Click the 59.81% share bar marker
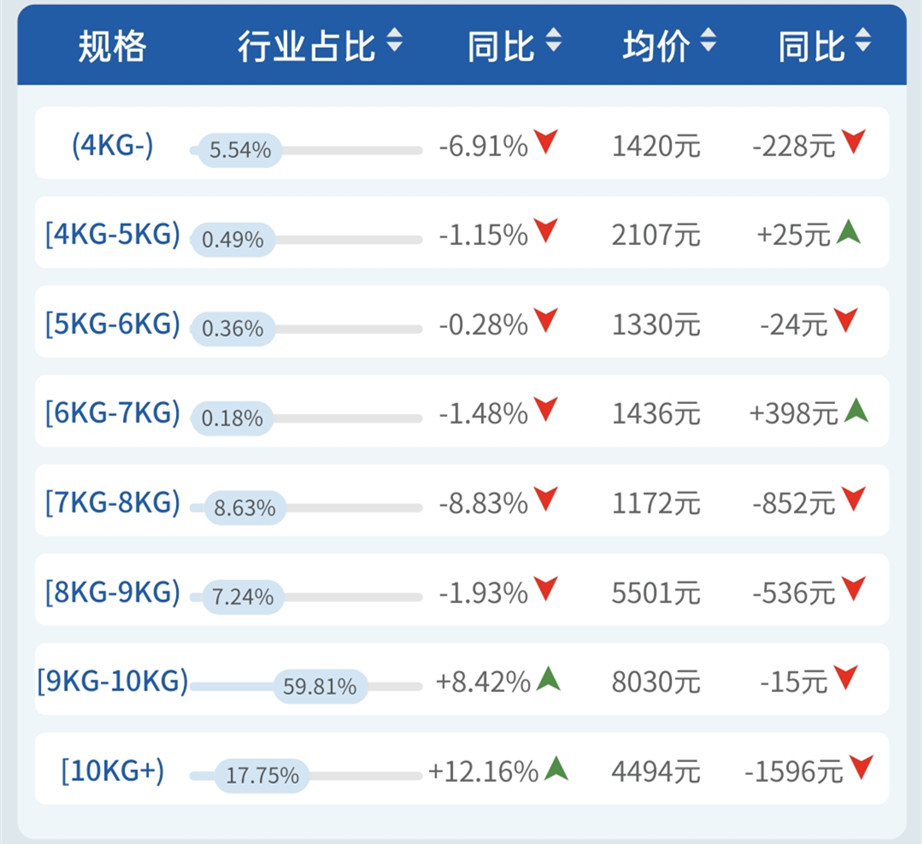922x844 pixels. (320, 687)
